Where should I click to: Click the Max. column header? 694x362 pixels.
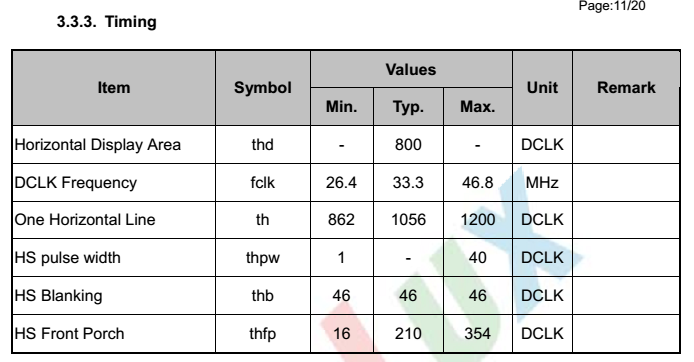click(x=478, y=107)
